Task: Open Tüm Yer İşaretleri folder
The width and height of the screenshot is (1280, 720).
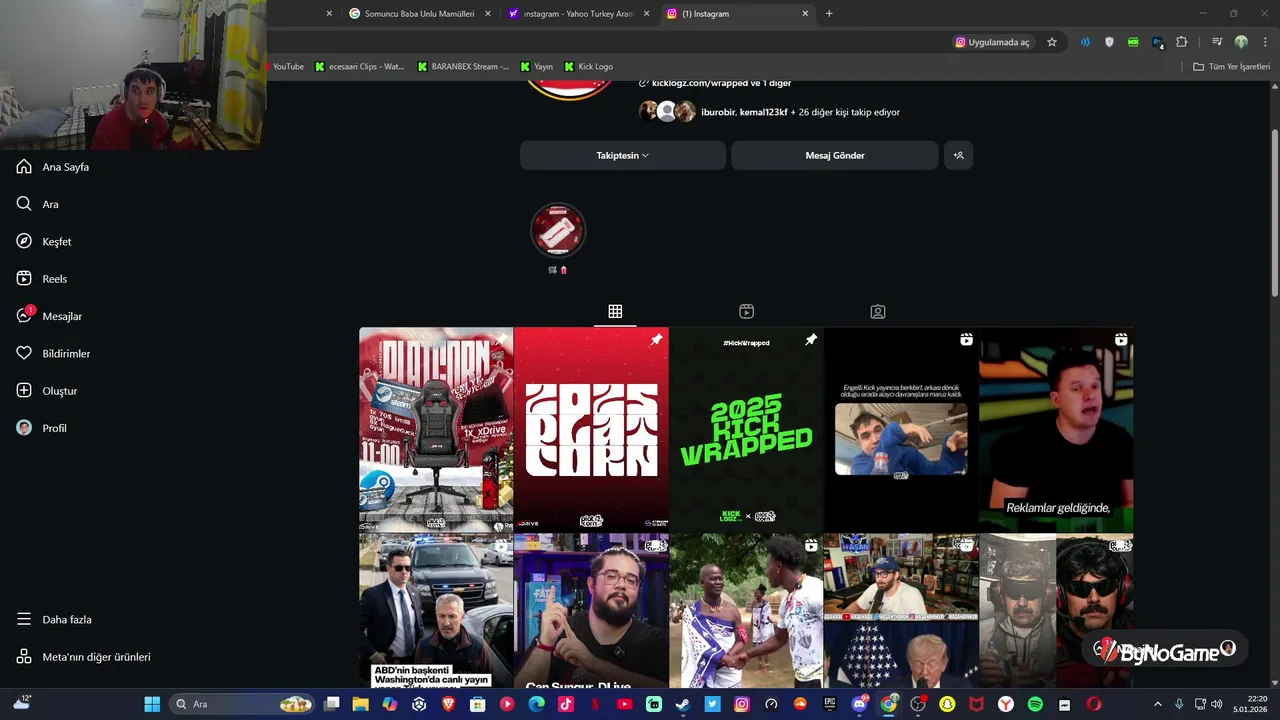Action: tap(1231, 67)
